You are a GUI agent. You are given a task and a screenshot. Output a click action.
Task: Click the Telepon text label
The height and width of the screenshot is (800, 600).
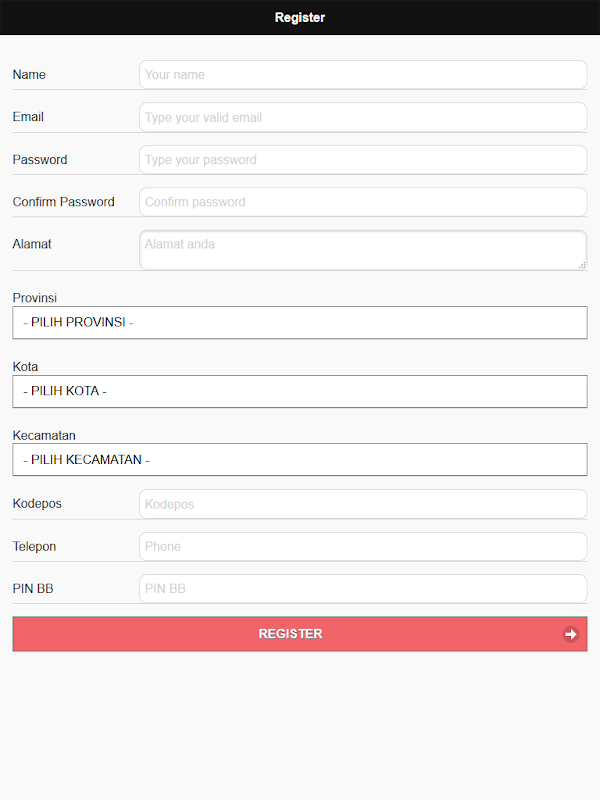click(35, 546)
